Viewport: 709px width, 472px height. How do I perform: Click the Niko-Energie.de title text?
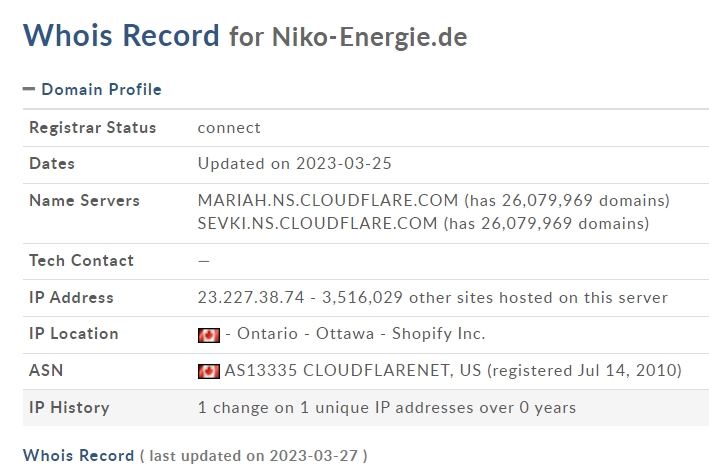(369, 37)
